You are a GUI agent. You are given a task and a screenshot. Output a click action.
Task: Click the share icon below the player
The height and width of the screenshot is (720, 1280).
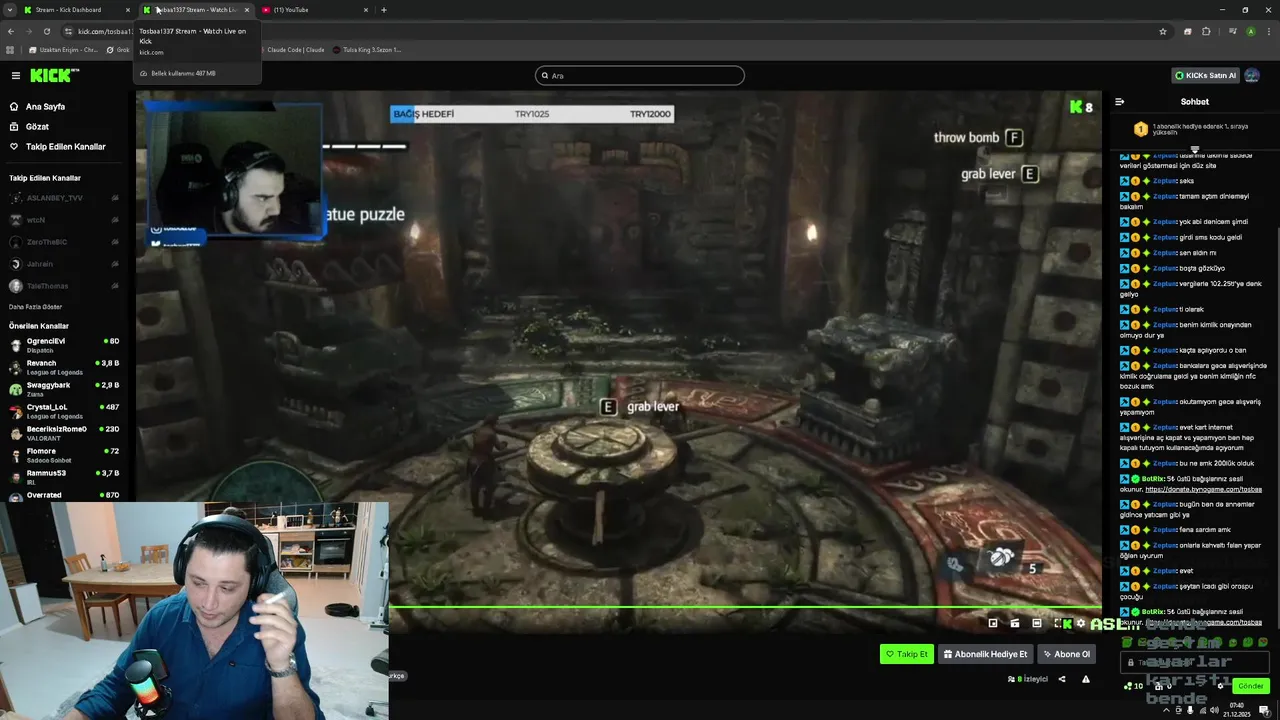[1062, 679]
